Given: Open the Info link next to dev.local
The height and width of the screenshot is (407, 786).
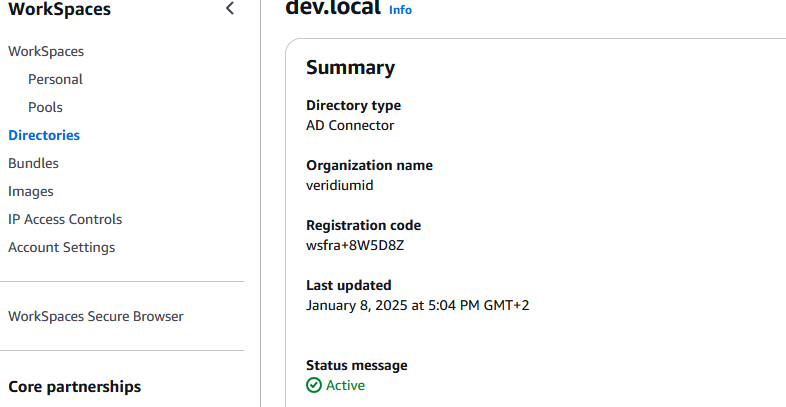Looking at the screenshot, I should click(400, 10).
